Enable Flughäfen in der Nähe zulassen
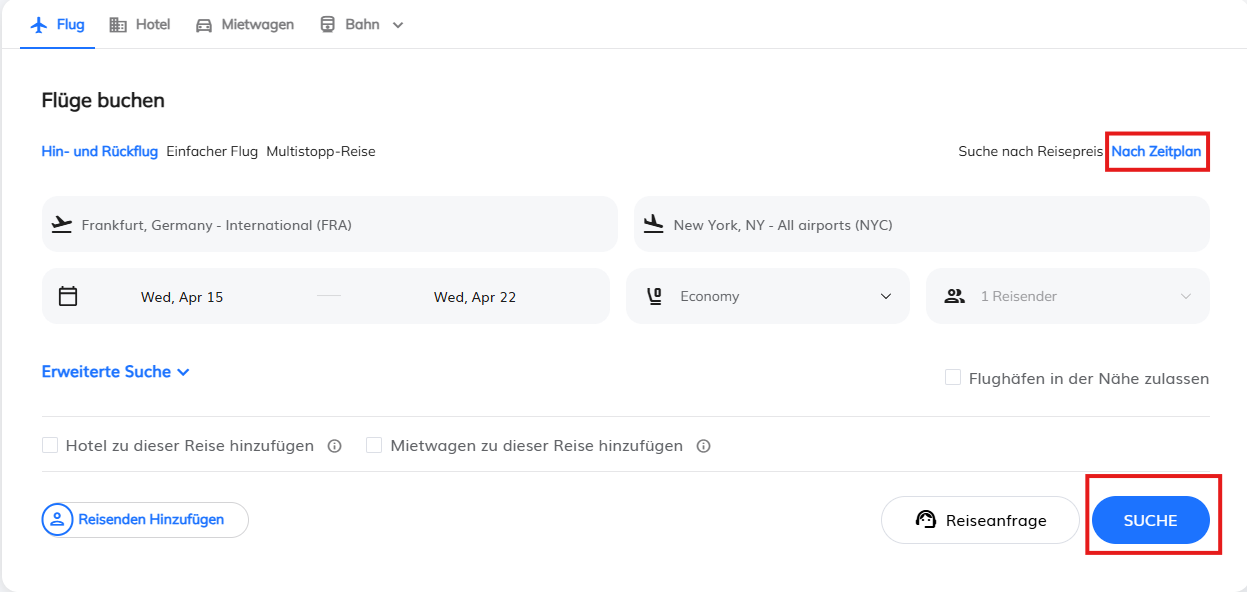Image resolution: width=1247 pixels, height=592 pixels. [953, 378]
